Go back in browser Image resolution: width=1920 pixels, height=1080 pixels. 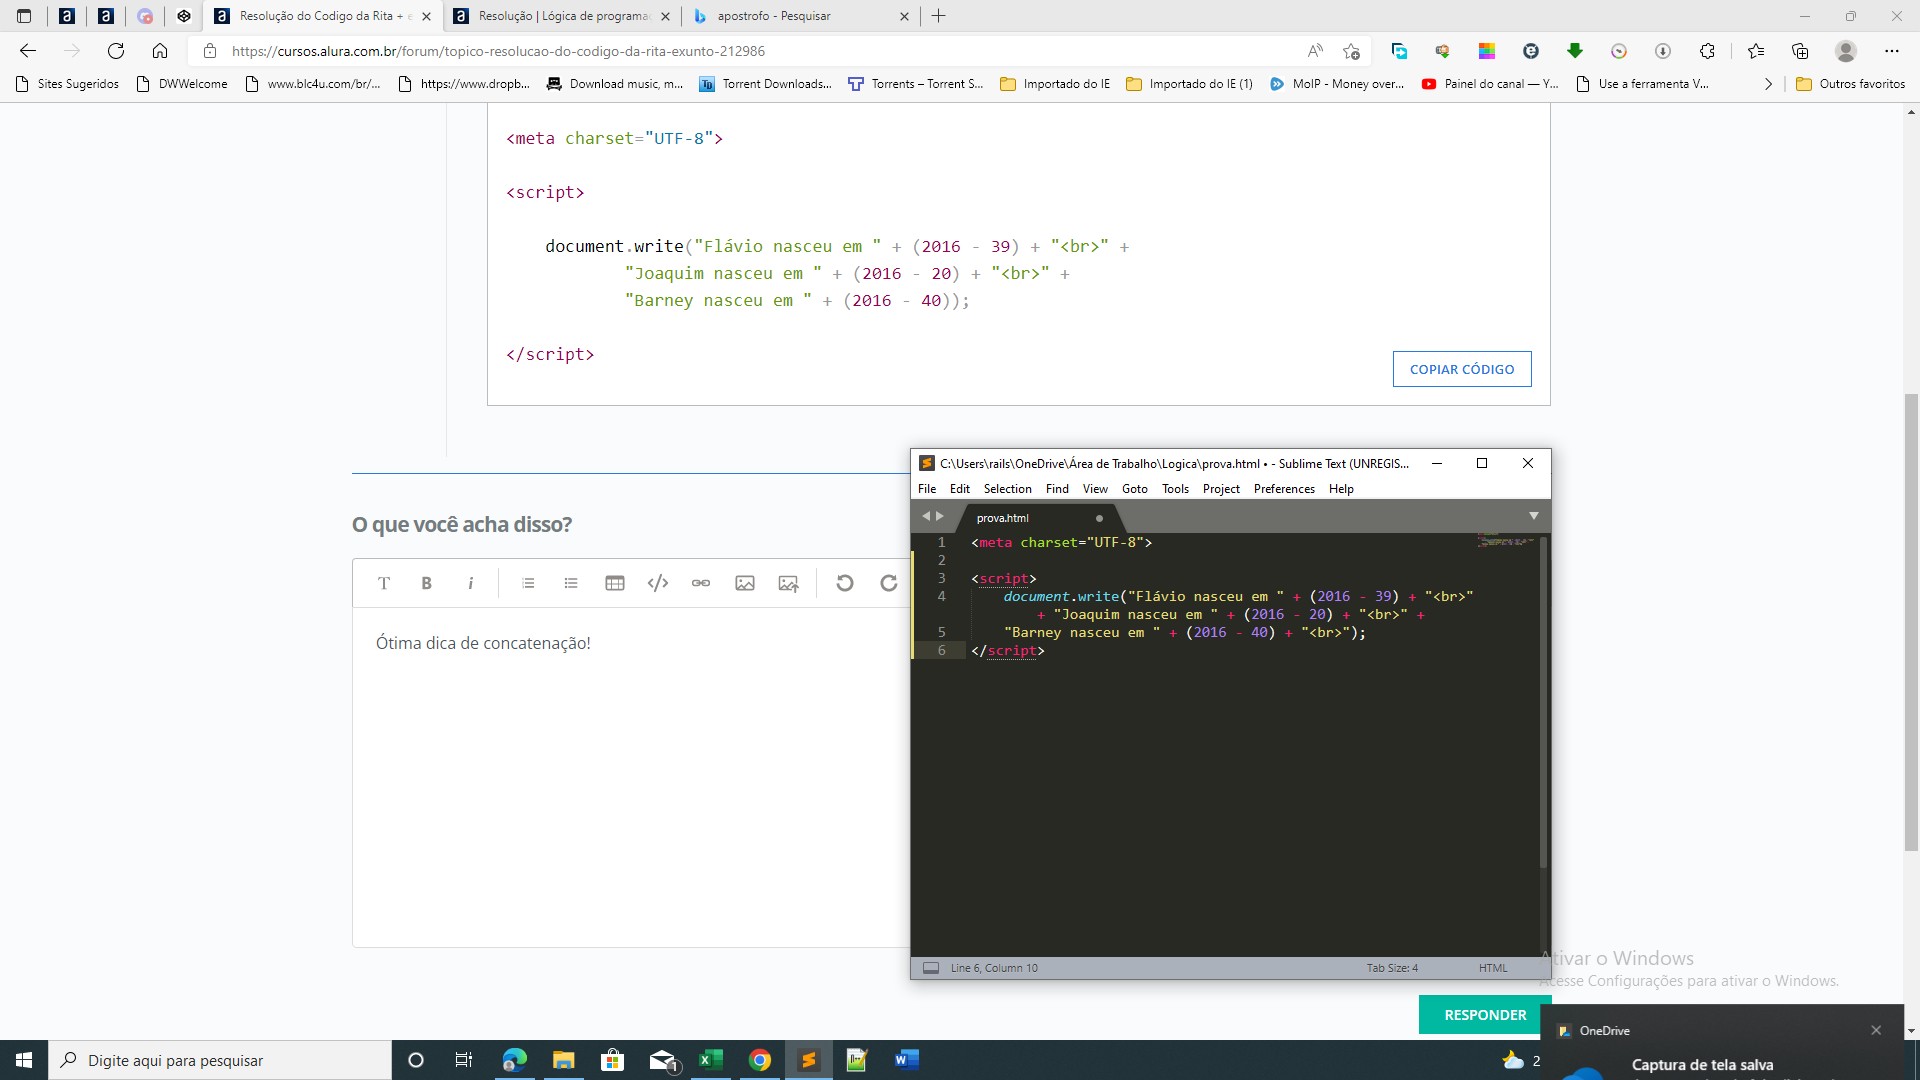coord(28,51)
